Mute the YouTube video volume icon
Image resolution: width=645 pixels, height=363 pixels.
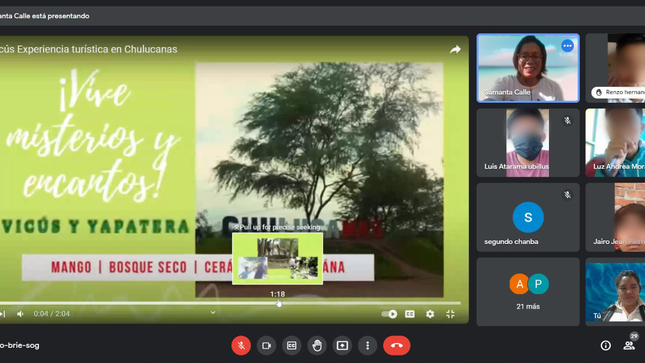(20, 314)
